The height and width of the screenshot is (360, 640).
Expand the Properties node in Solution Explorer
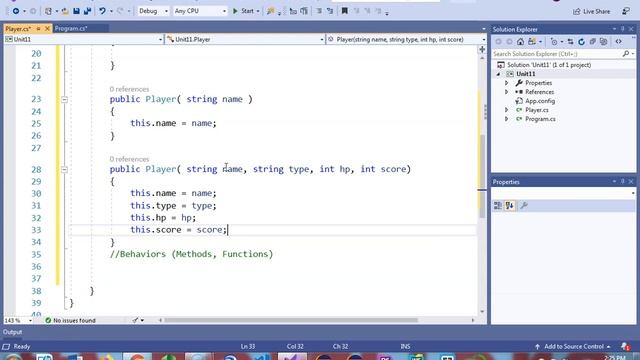coord(507,83)
